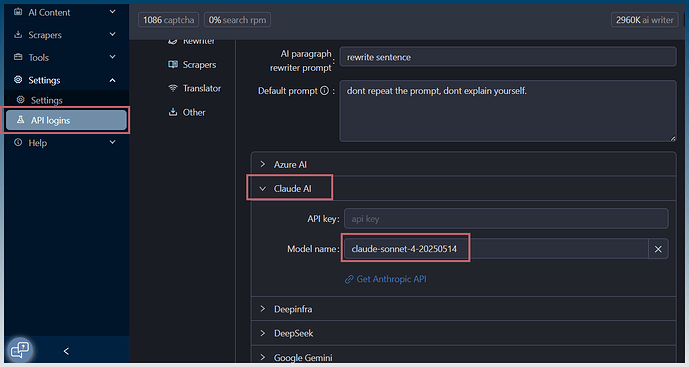The height and width of the screenshot is (367, 689).
Task: Collapse the Claude AI section
Action: click(x=463, y=189)
